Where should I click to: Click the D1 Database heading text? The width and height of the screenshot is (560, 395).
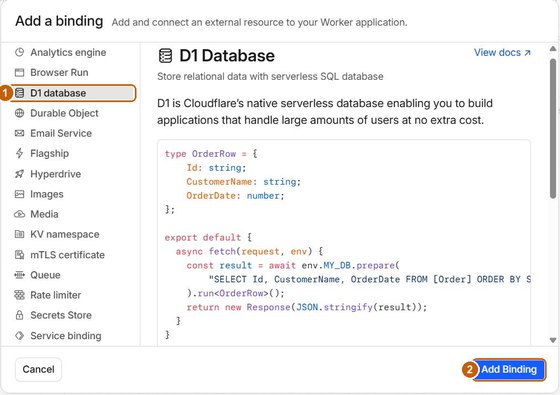(227, 56)
